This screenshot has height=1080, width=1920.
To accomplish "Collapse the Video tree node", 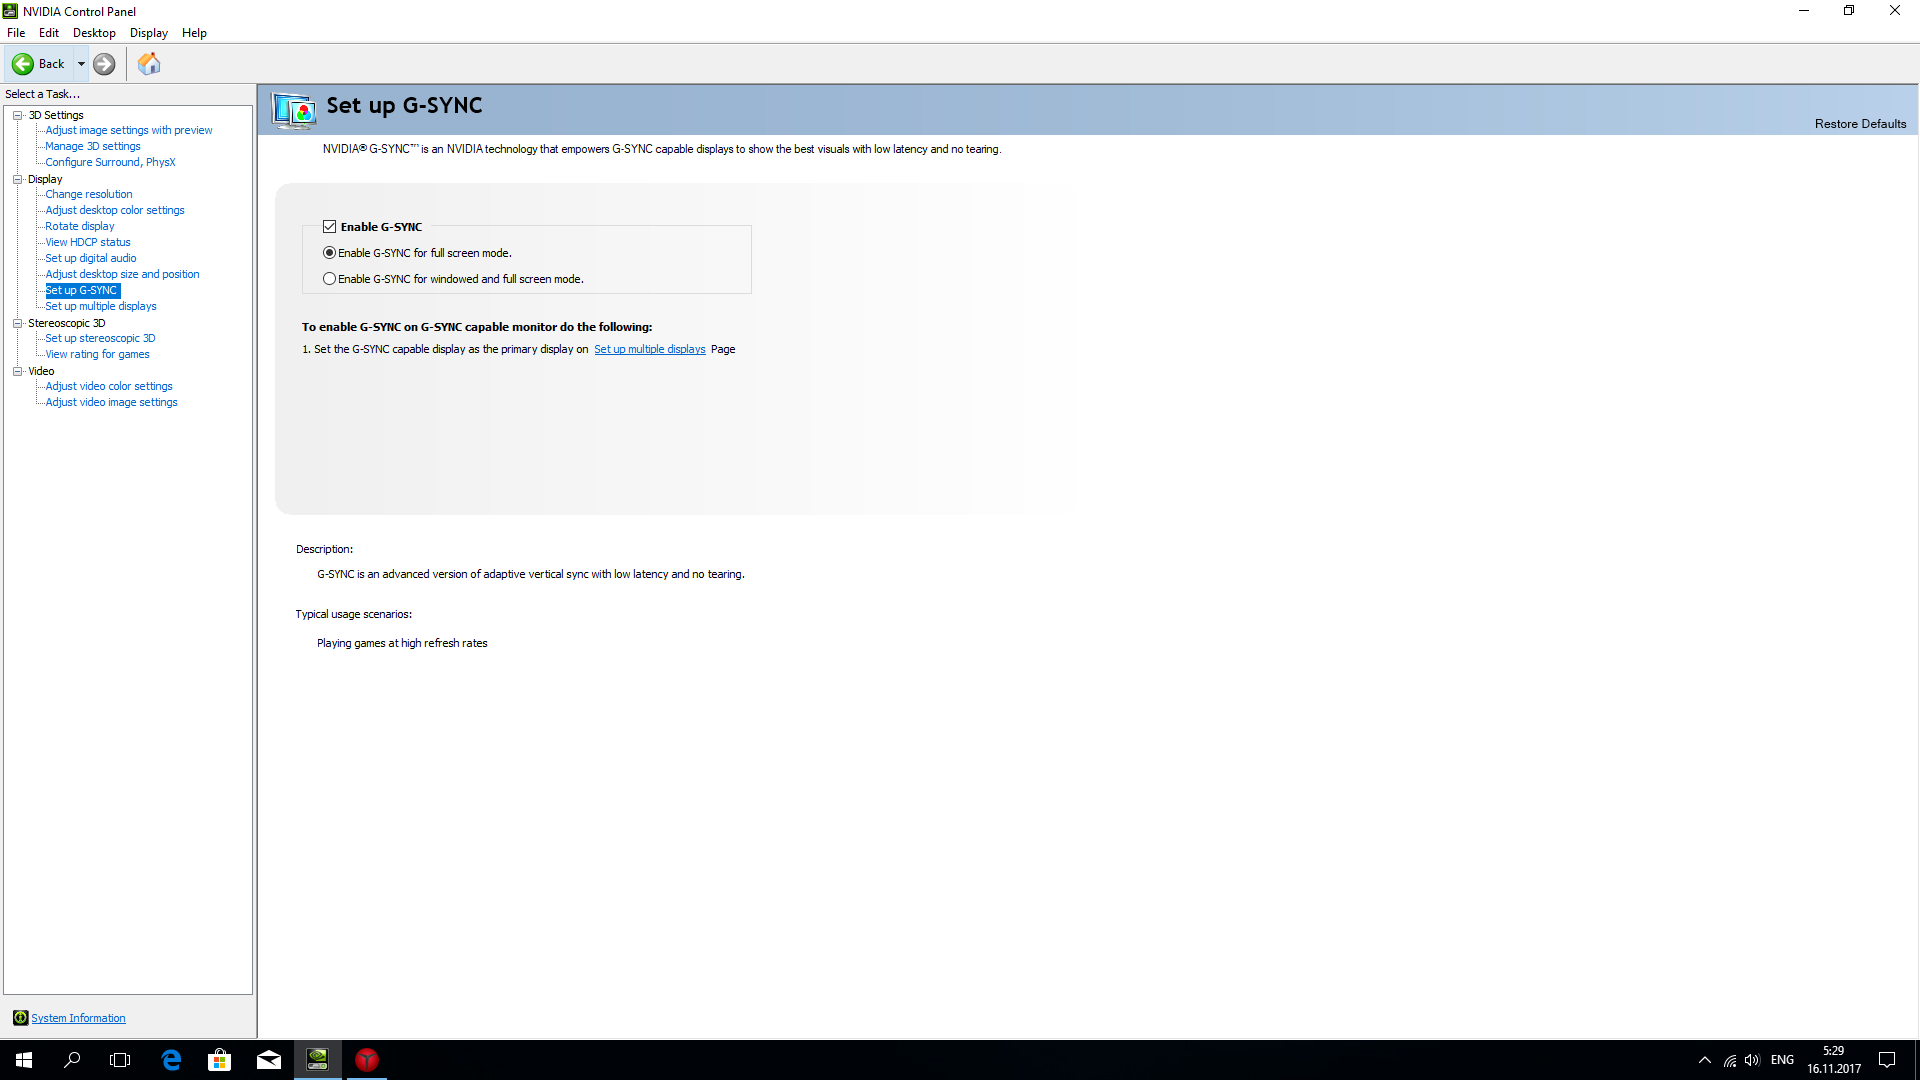I will coord(17,371).
